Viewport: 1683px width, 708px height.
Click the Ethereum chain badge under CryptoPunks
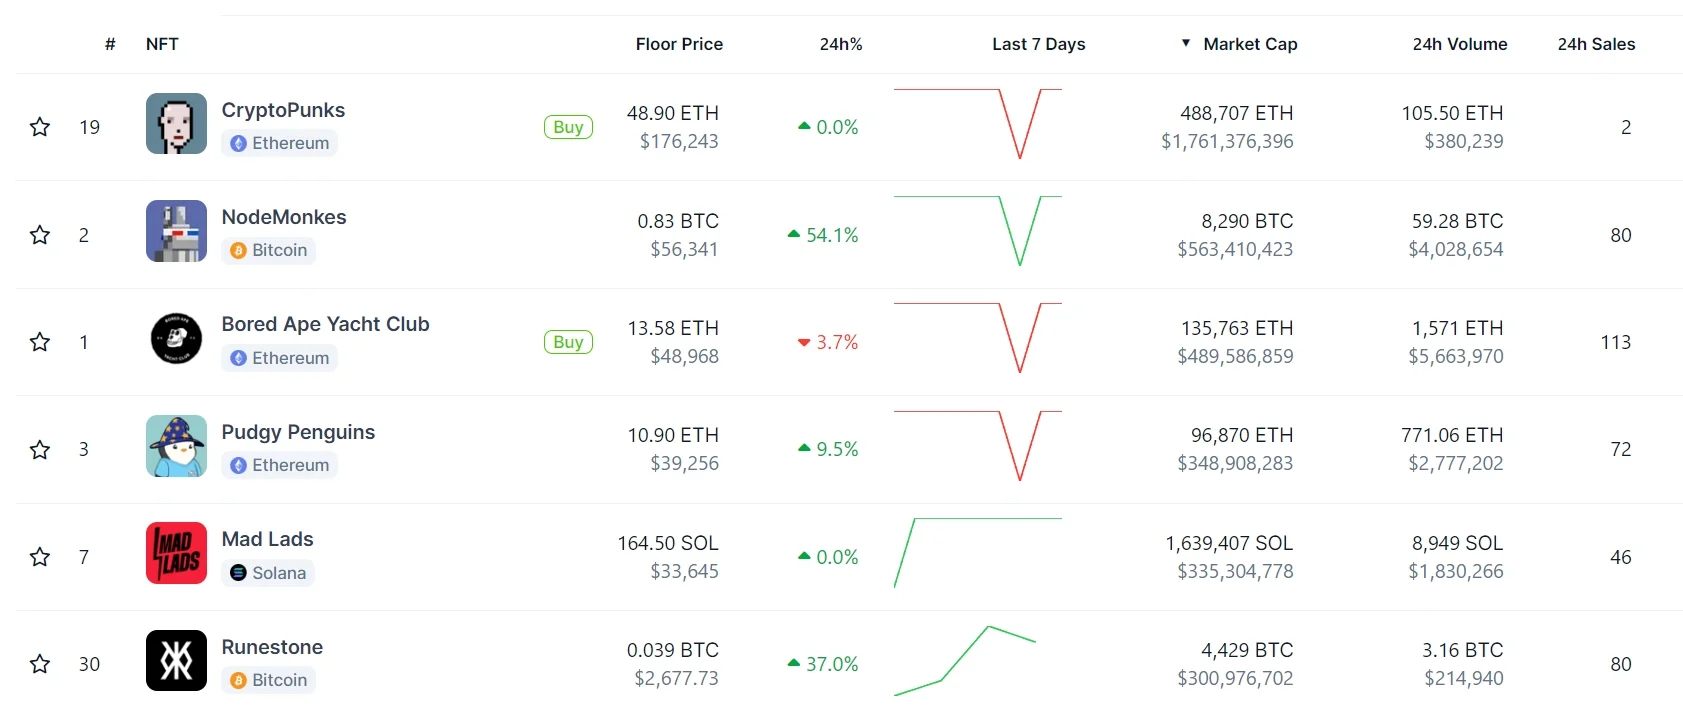279,143
